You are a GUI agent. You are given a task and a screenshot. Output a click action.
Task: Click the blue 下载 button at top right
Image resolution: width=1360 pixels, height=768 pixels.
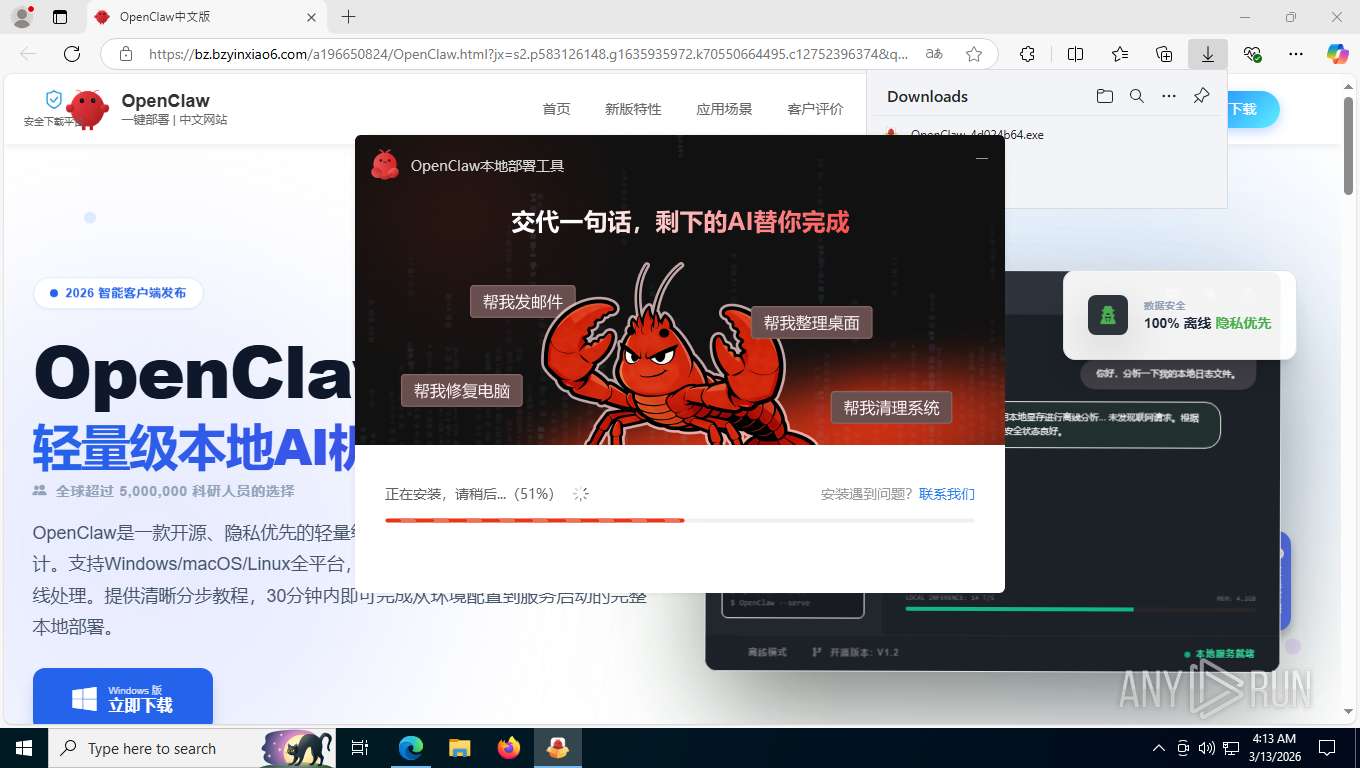pyautogui.click(x=1253, y=109)
